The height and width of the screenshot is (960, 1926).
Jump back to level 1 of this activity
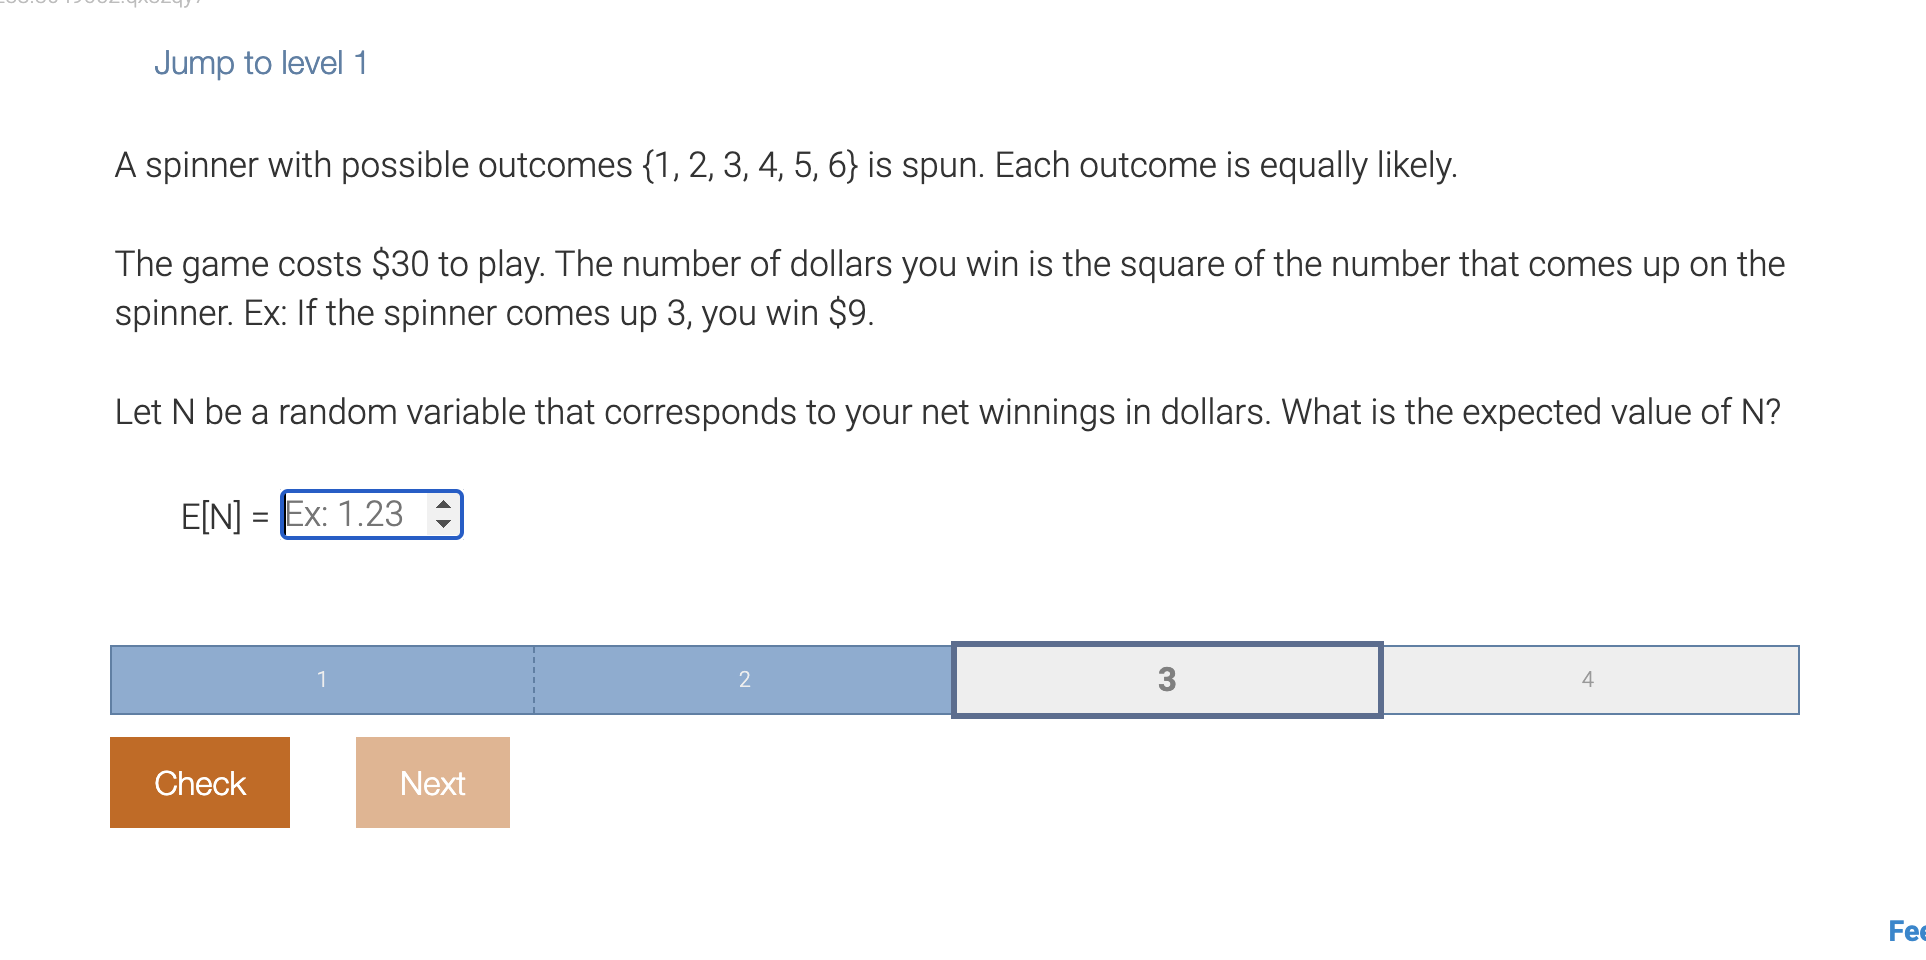pos(261,62)
